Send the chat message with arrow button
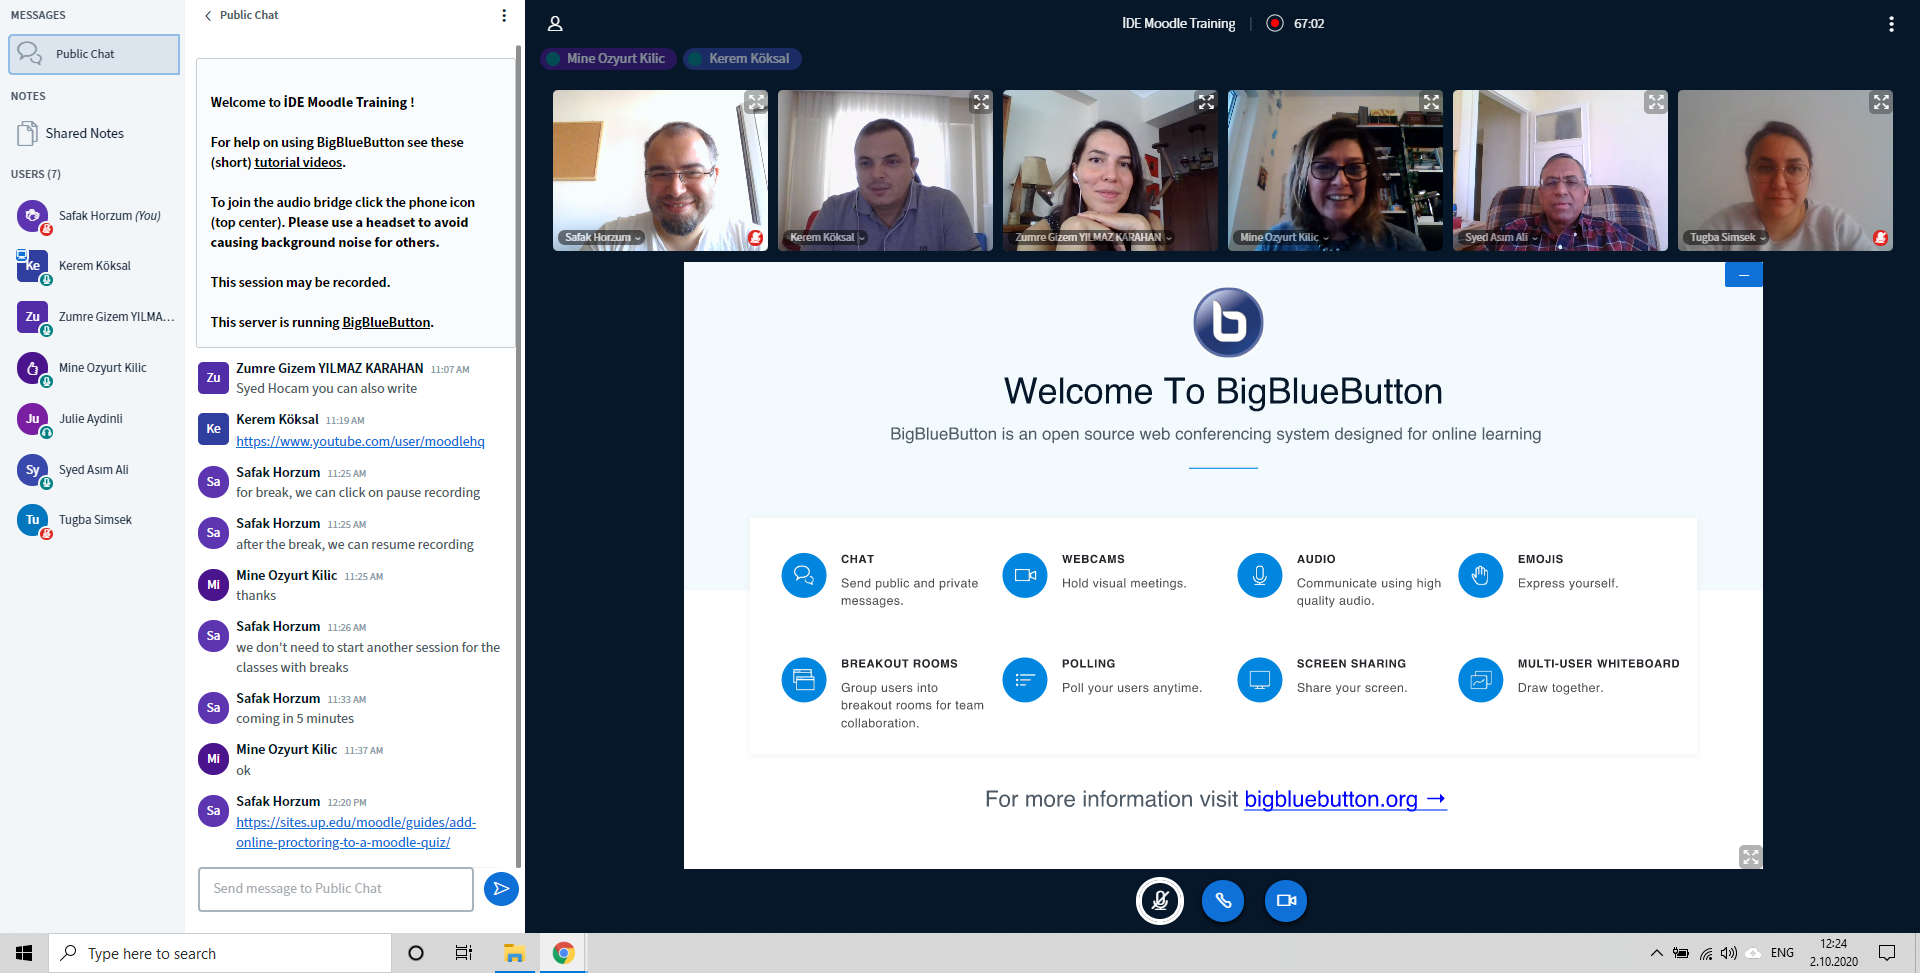Viewport: 1920px width, 973px height. [x=501, y=889]
